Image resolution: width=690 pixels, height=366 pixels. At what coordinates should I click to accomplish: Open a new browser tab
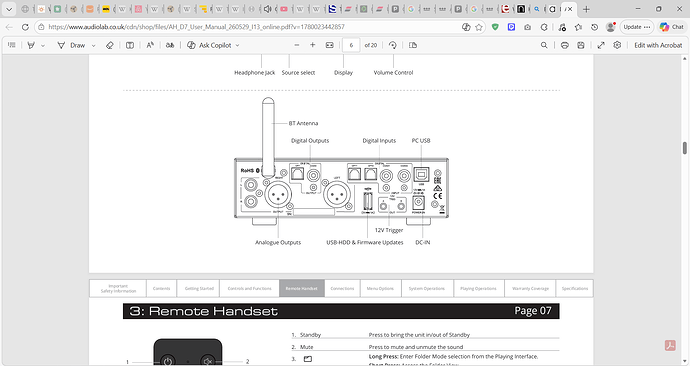(586, 9)
